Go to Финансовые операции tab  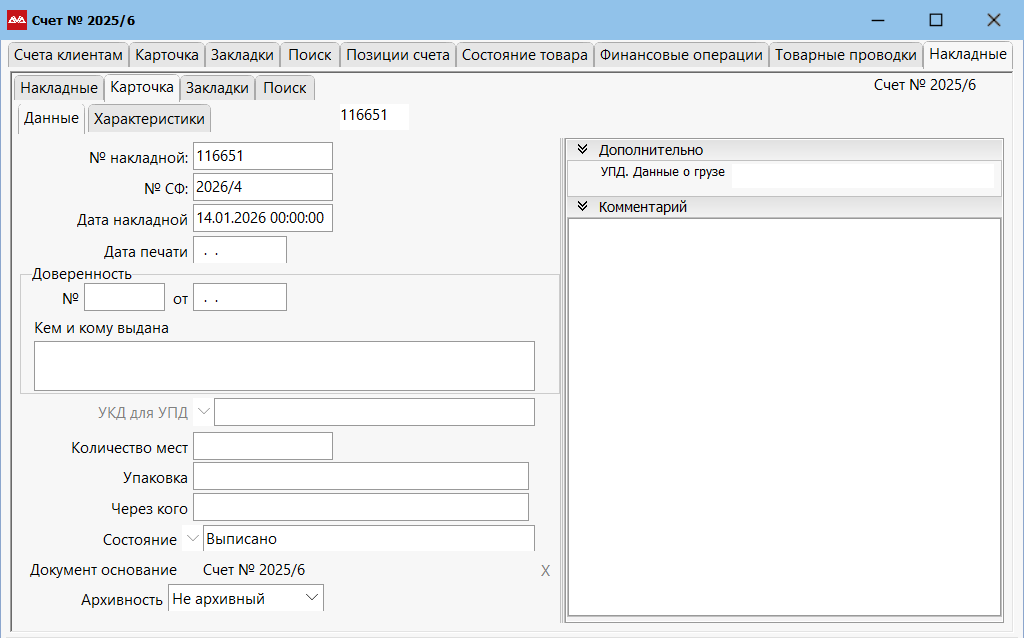(681, 55)
